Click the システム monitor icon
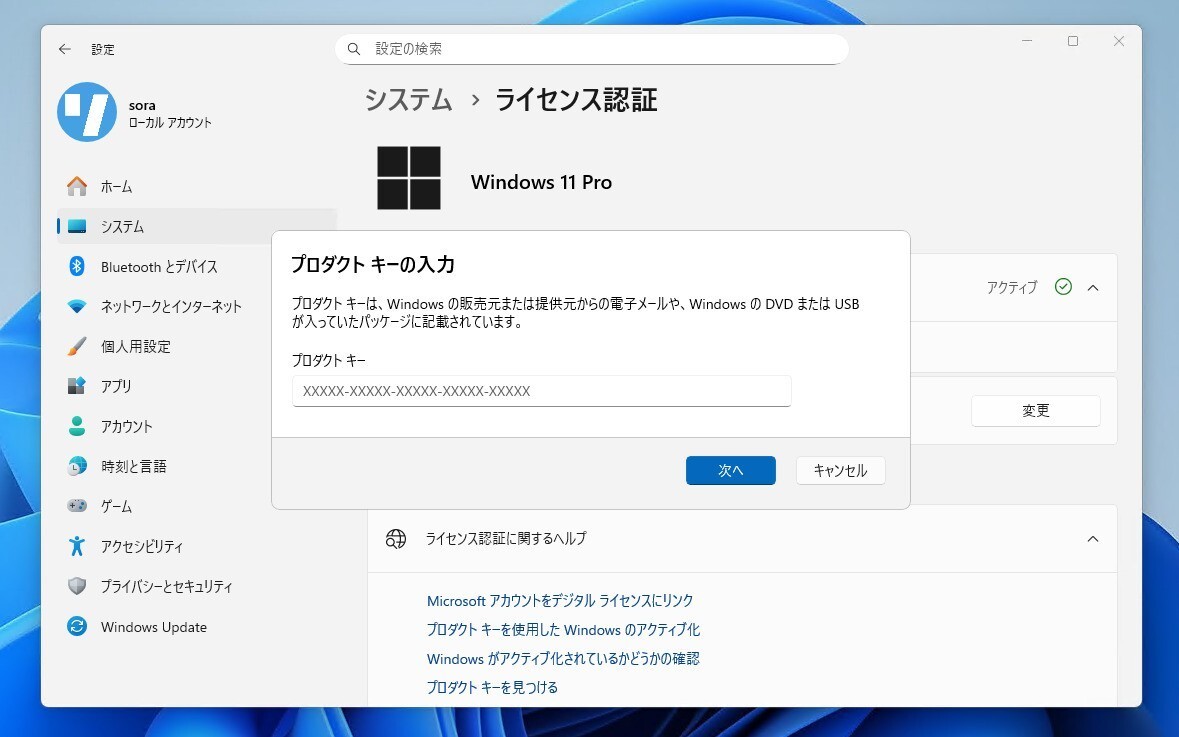 tap(77, 226)
